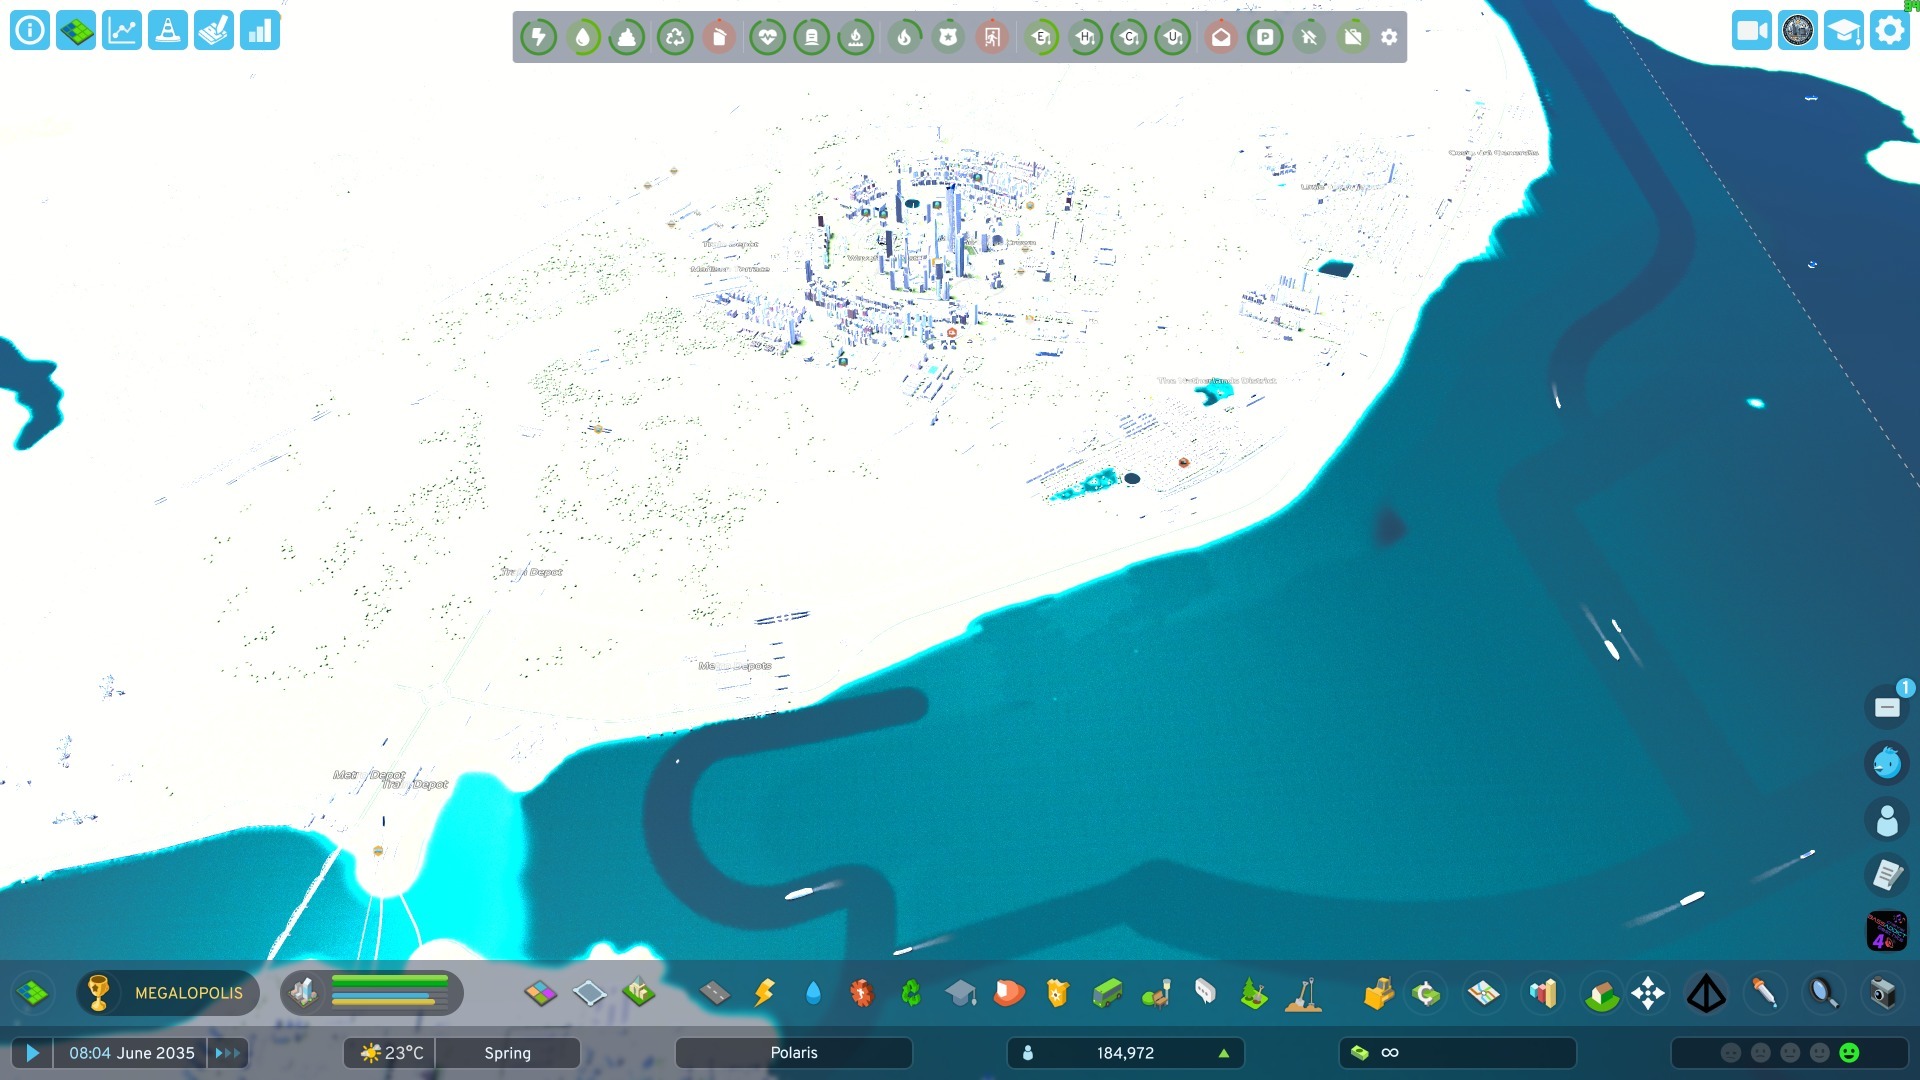Open Fire & Rescue services menu

click(x=1009, y=993)
